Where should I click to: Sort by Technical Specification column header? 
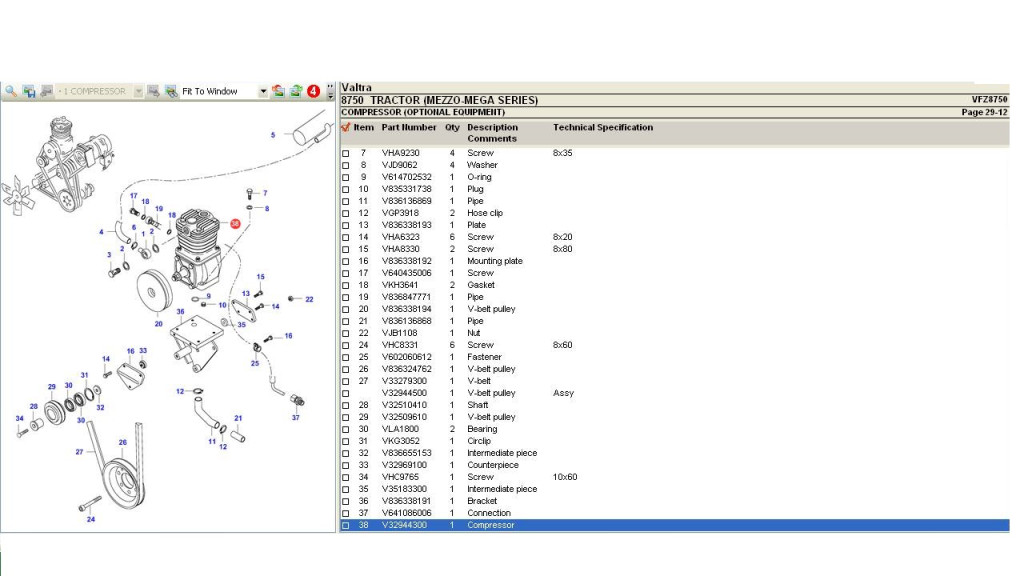603,127
